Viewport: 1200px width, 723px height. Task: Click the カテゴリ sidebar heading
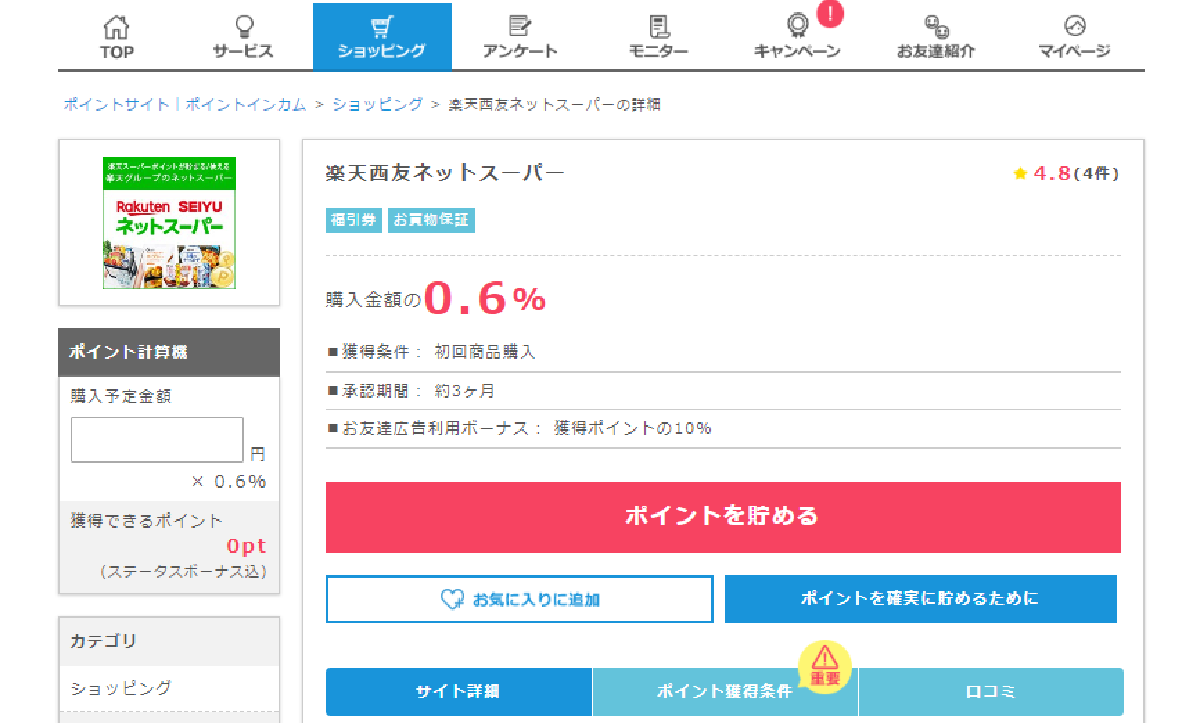103,641
